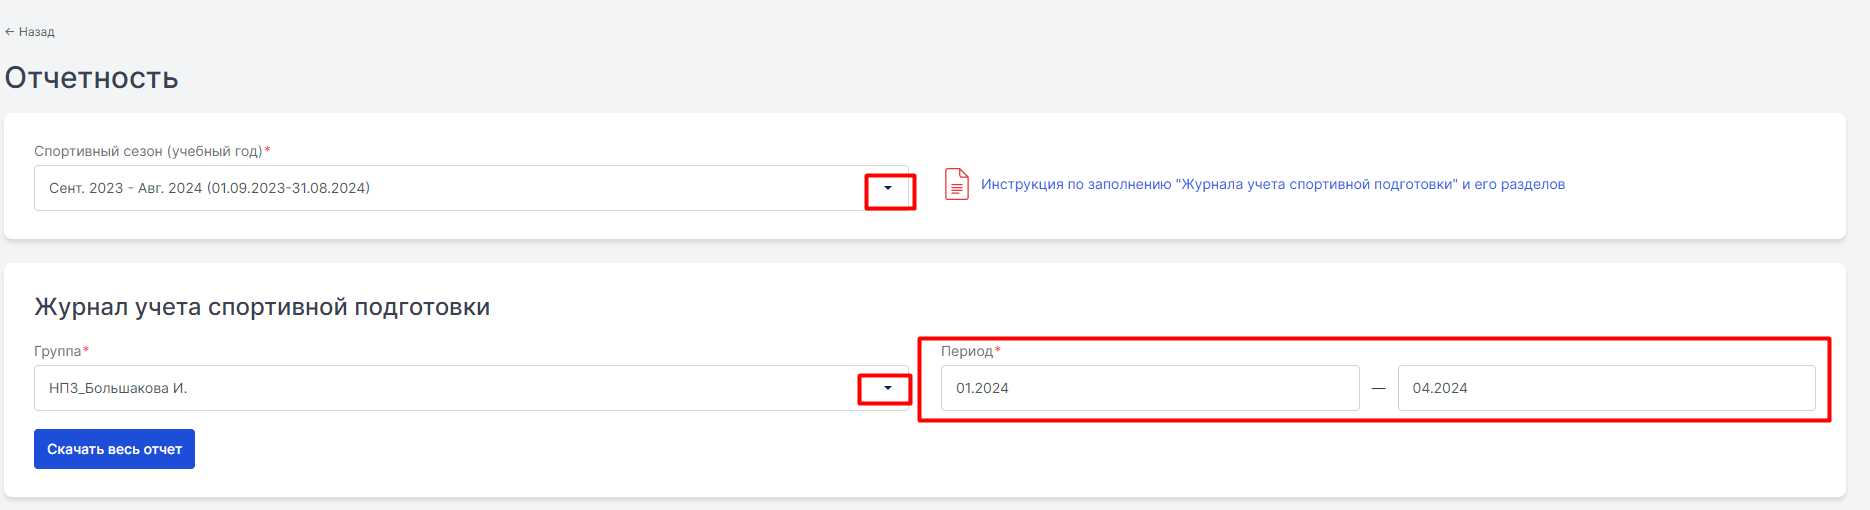Click the Период field label
Viewport: 1870px width, 510px height.
[967, 351]
